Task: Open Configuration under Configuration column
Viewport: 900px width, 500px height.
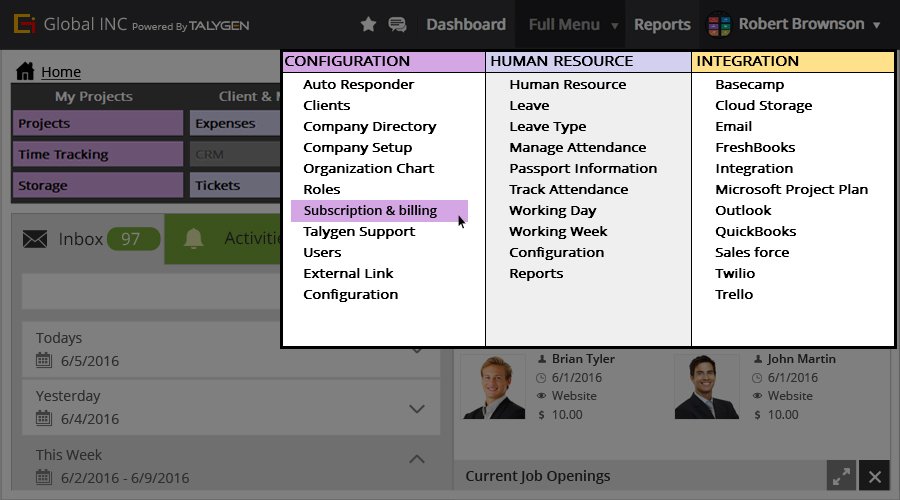Action: coord(350,294)
